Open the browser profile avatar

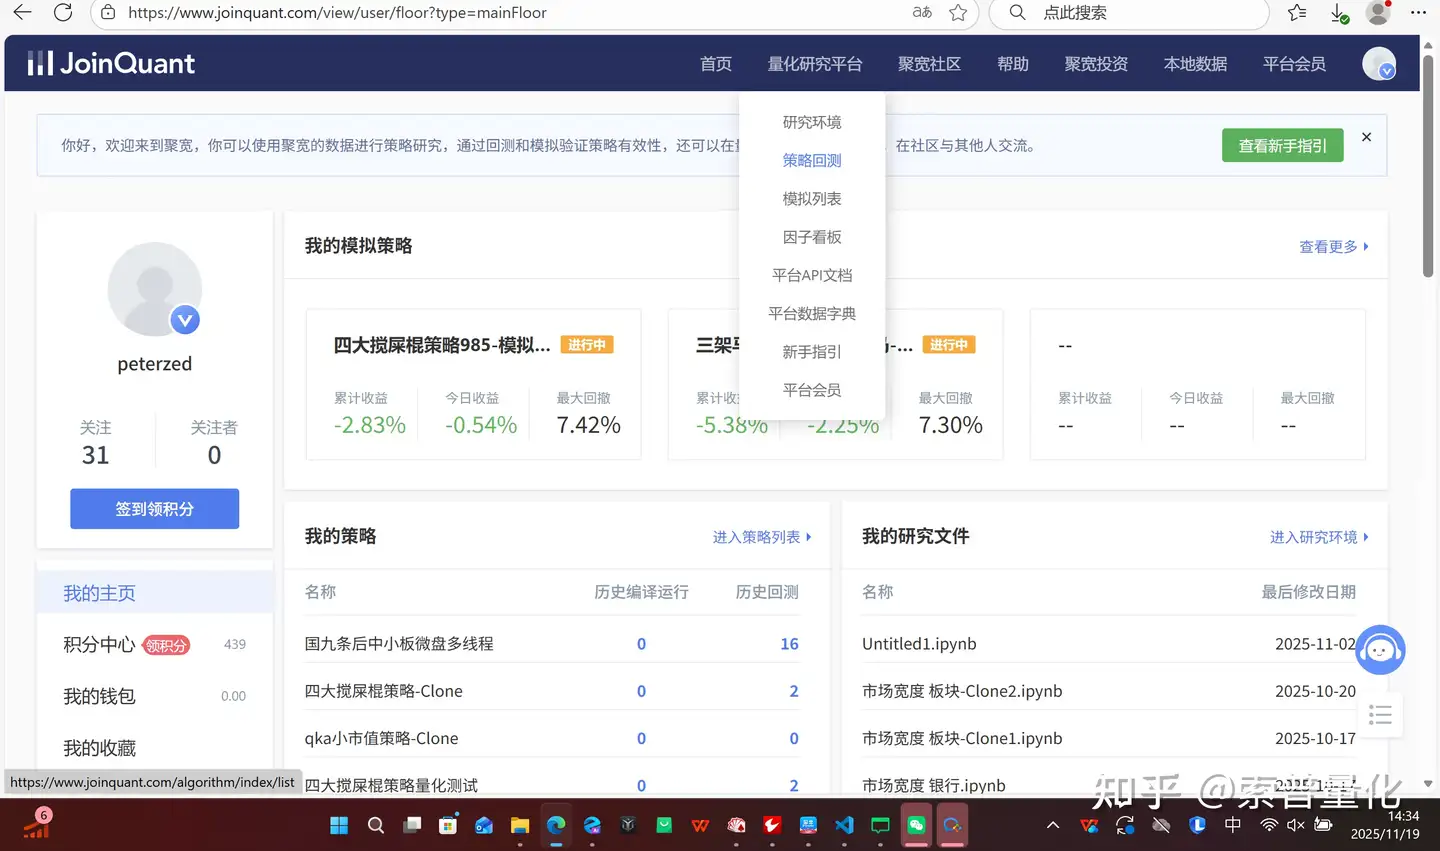[x=1378, y=12]
